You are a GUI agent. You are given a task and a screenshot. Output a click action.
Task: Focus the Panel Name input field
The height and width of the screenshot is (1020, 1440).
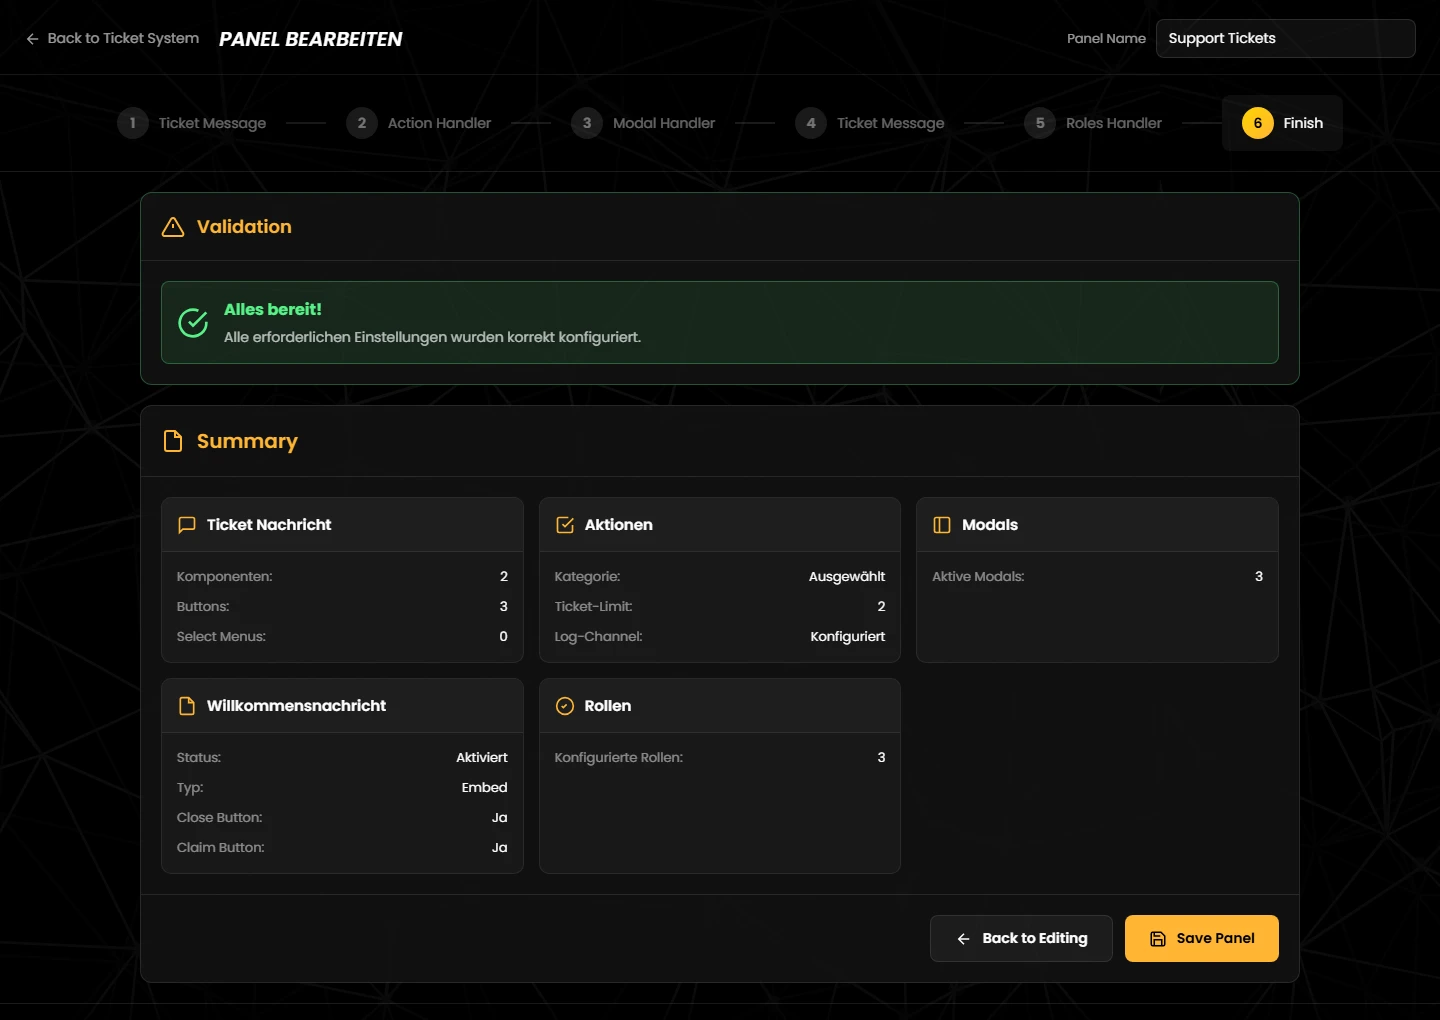tap(1286, 39)
